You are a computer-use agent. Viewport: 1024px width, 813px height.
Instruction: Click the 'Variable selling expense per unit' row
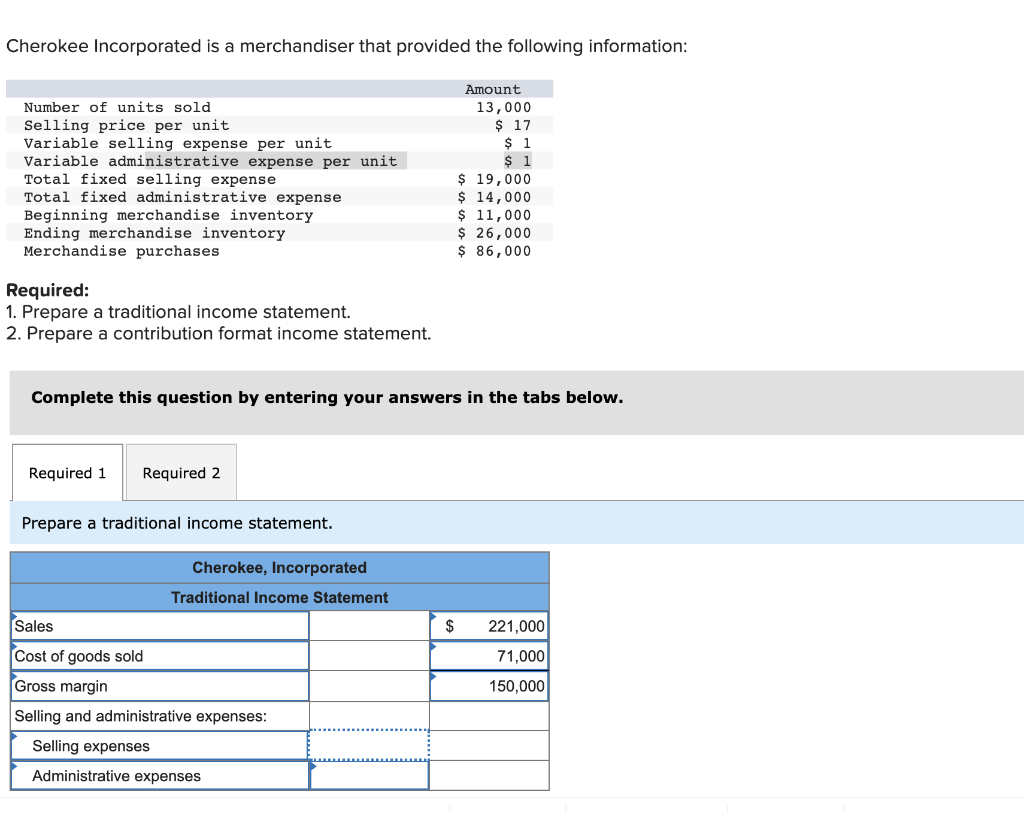click(280, 143)
